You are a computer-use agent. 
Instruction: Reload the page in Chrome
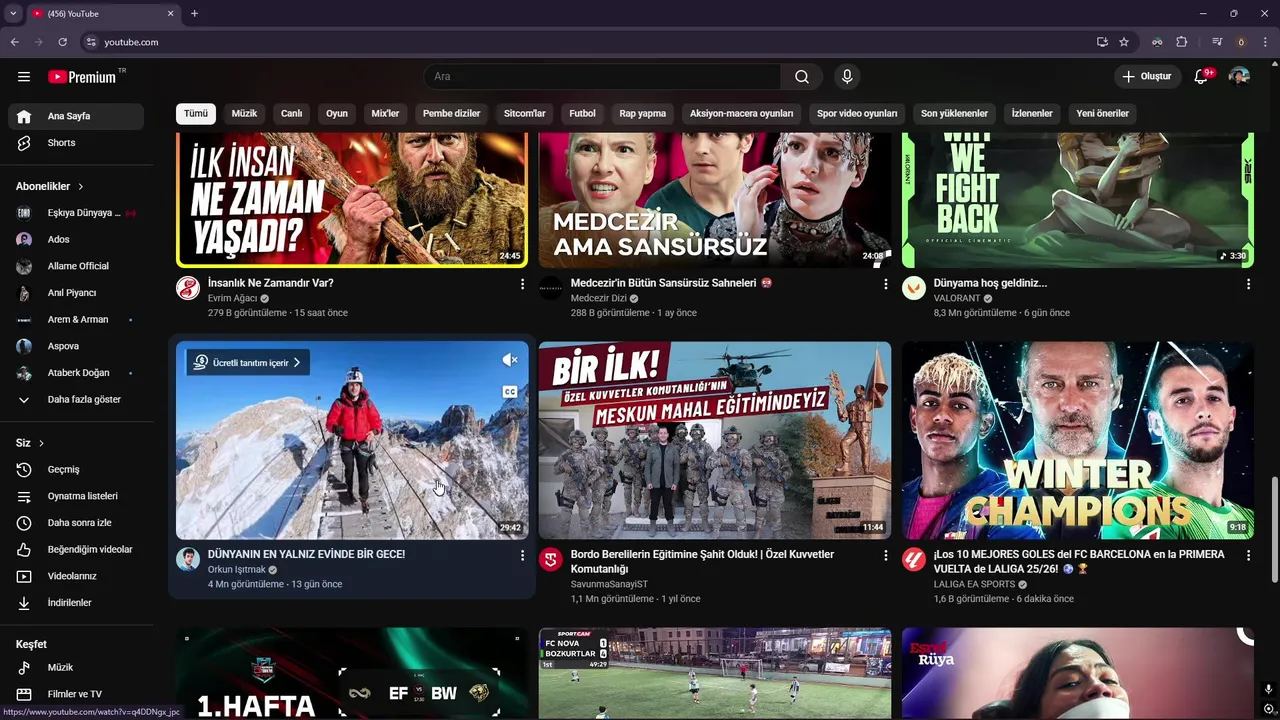(x=62, y=42)
